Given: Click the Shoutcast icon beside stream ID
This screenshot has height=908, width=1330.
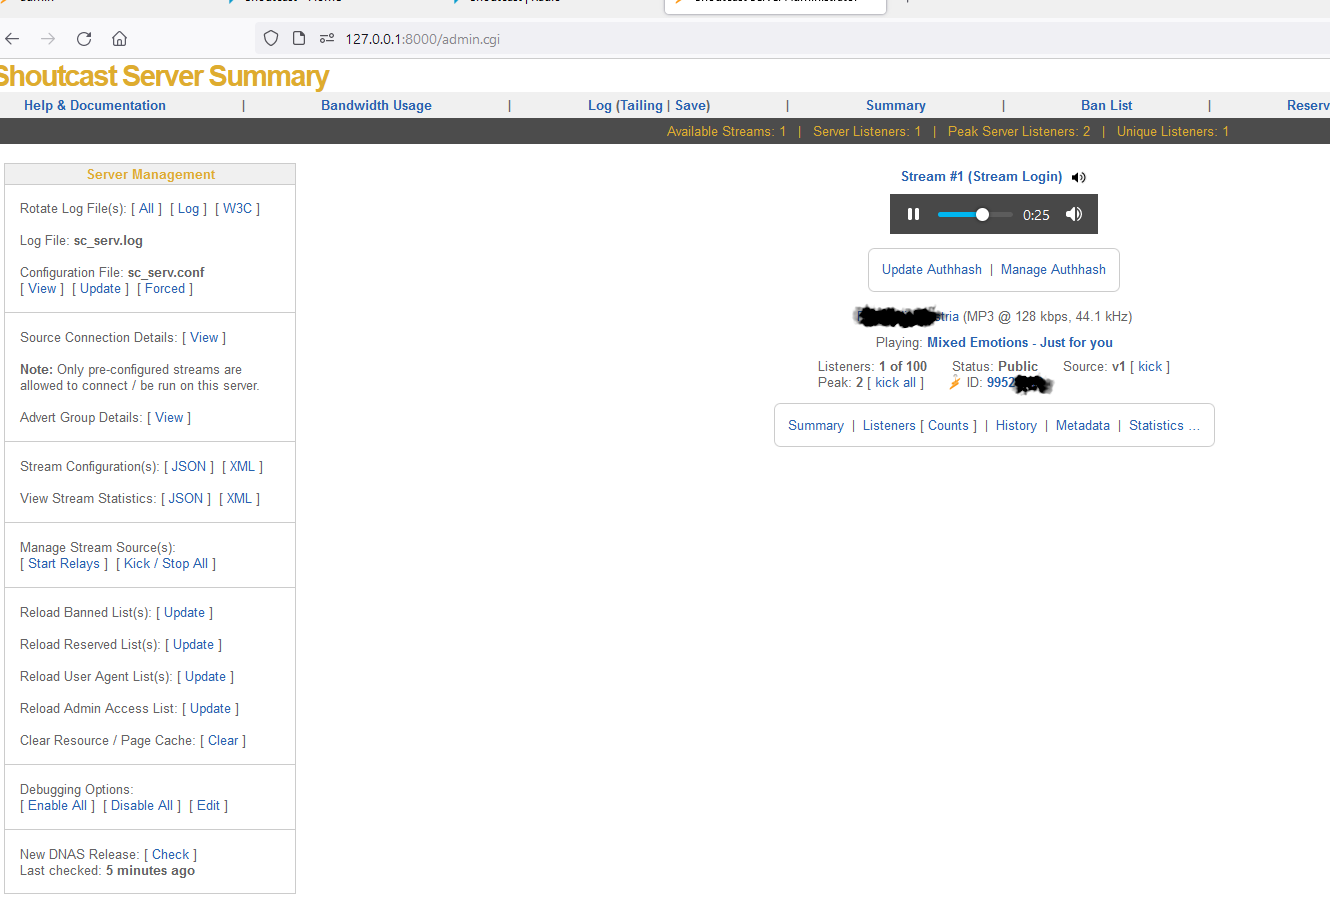Looking at the screenshot, I should 955,383.
